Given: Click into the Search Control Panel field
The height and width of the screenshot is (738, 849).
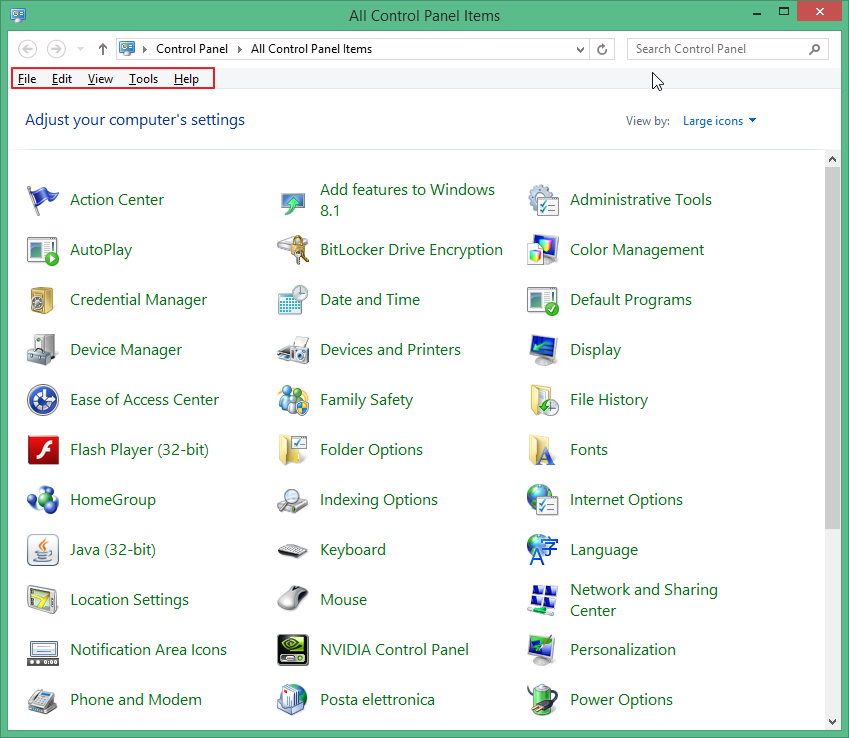Looking at the screenshot, I should (718, 49).
